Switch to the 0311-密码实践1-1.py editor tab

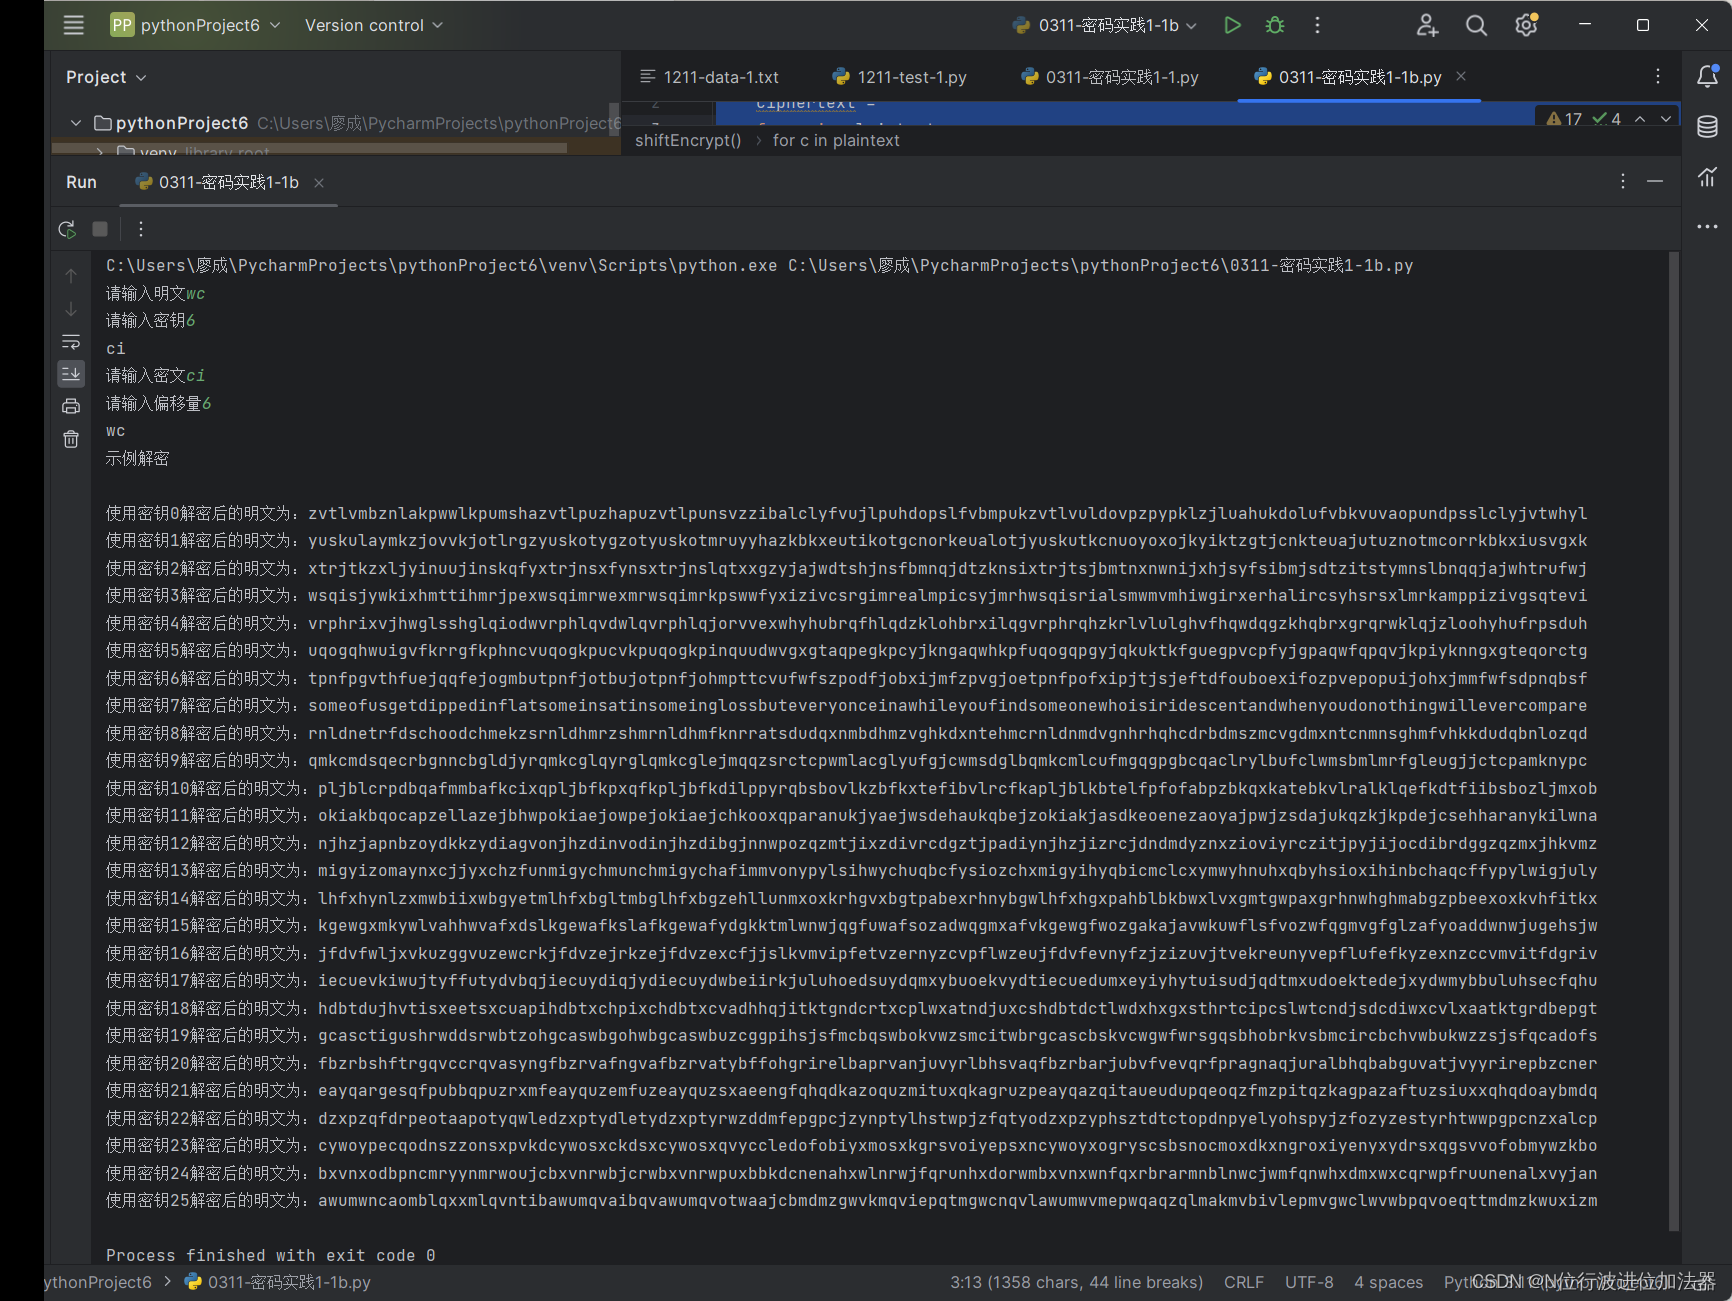pos(1109,77)
